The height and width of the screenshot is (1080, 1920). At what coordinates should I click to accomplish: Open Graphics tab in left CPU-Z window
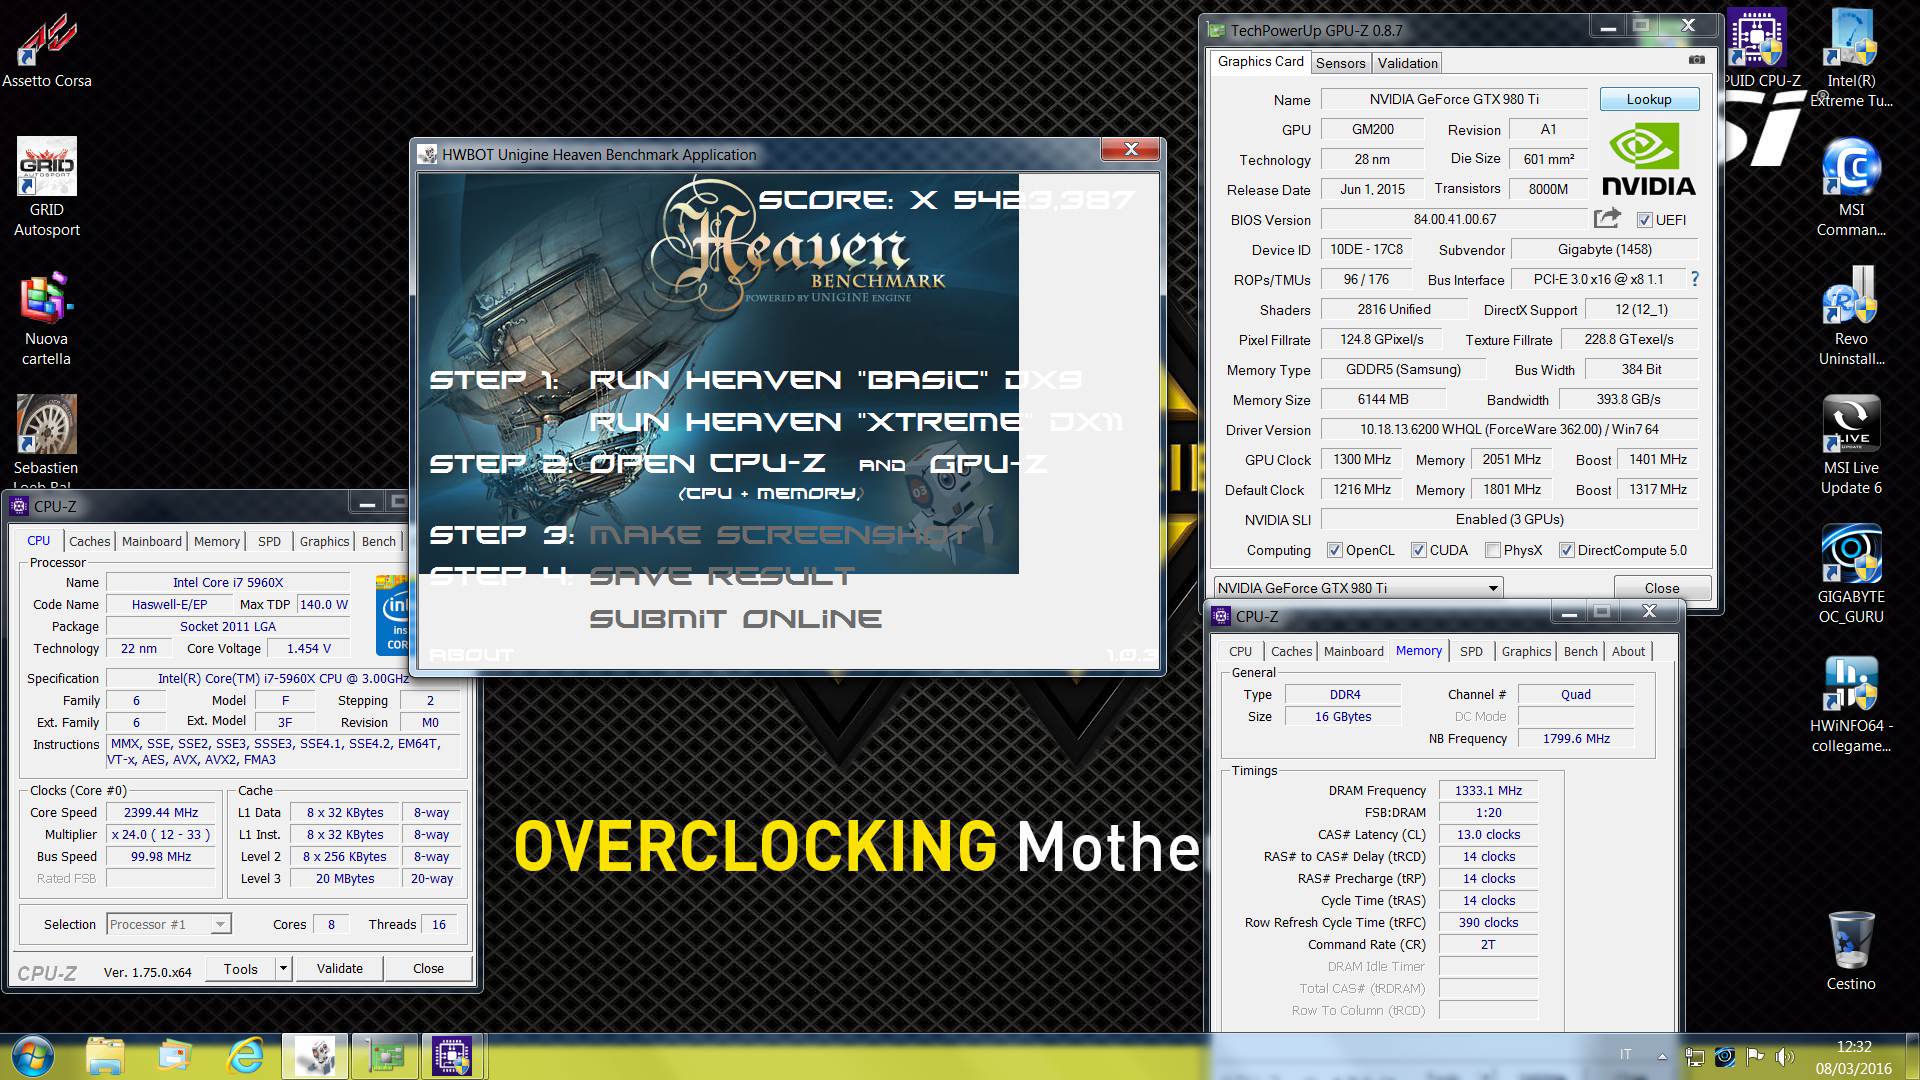point(325,541)
